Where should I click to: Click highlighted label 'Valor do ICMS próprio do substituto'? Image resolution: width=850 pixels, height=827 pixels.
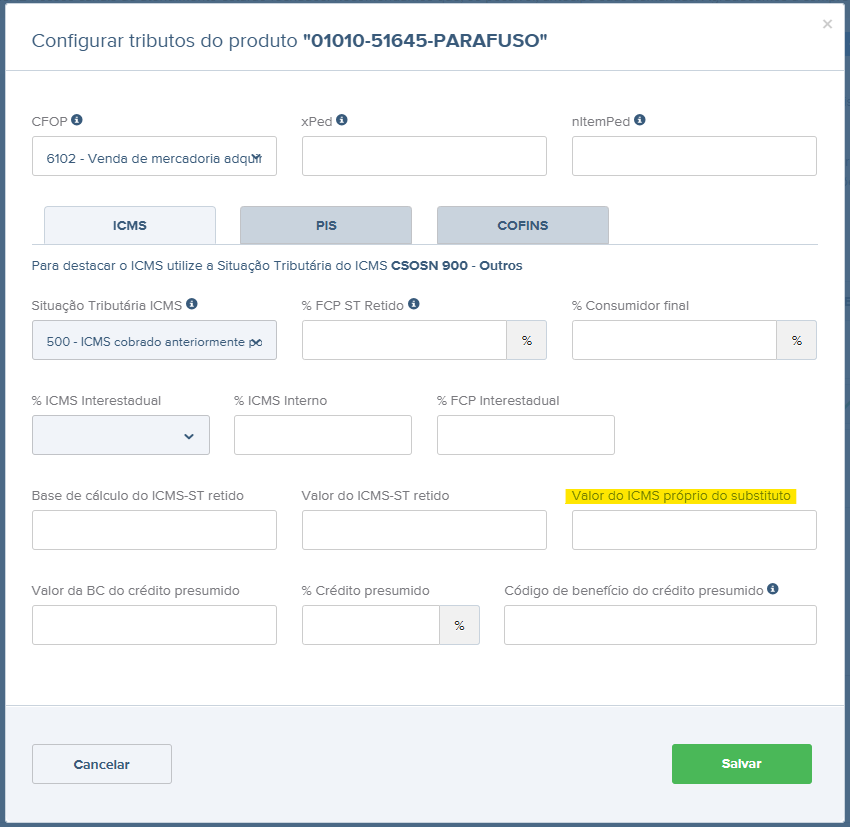click(681, 496)
